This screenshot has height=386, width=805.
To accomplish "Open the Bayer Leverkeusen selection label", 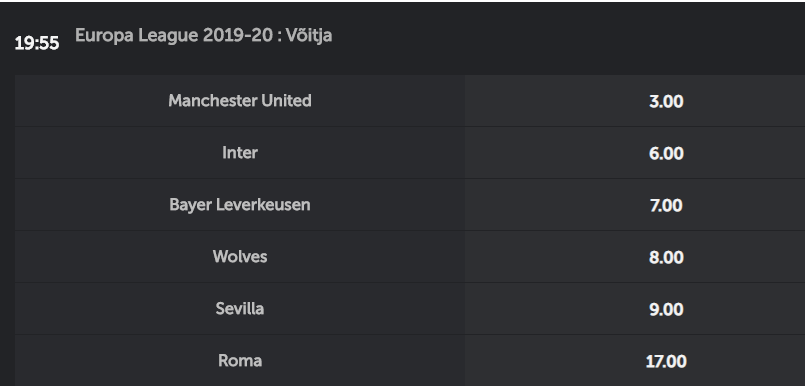I will tap(240, 204).
